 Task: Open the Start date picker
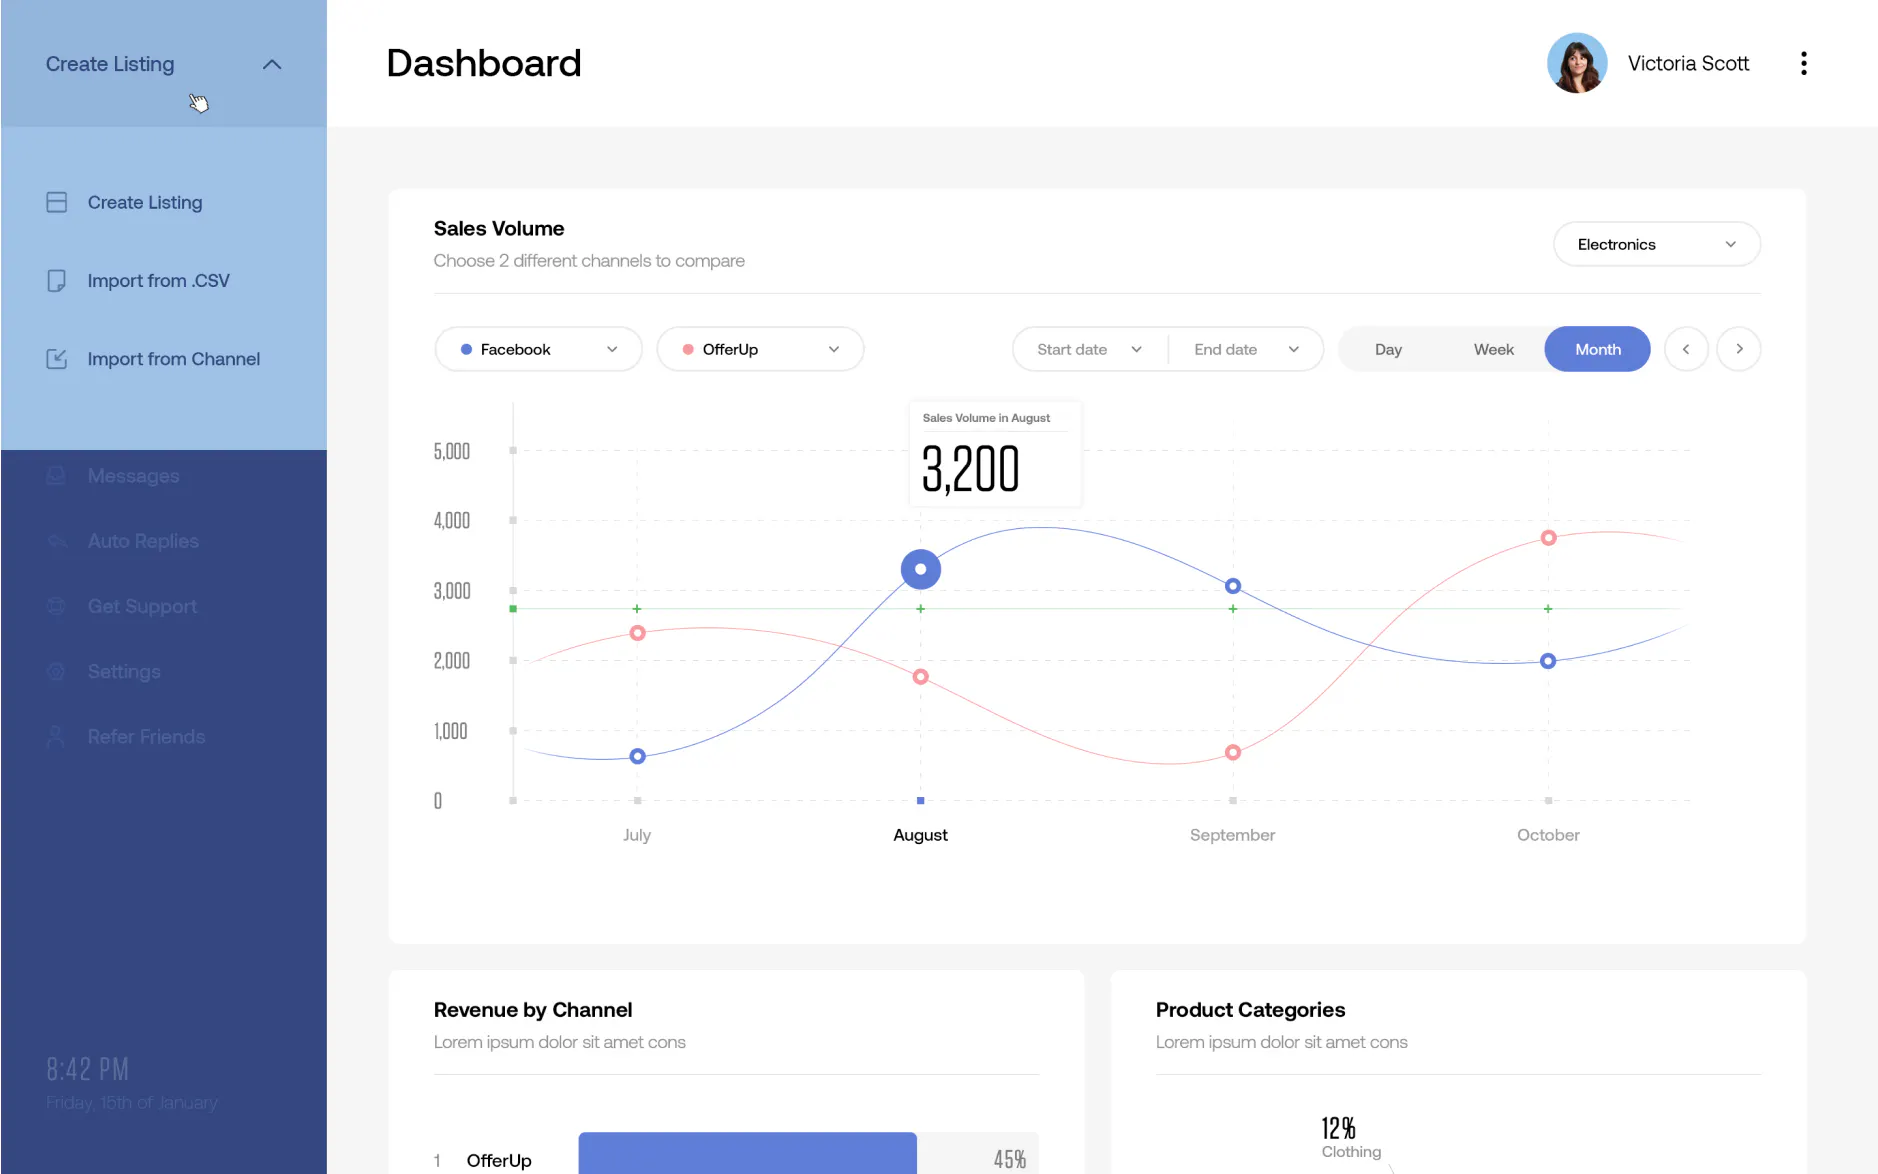pyautogui.click(x=1090, y=349)
